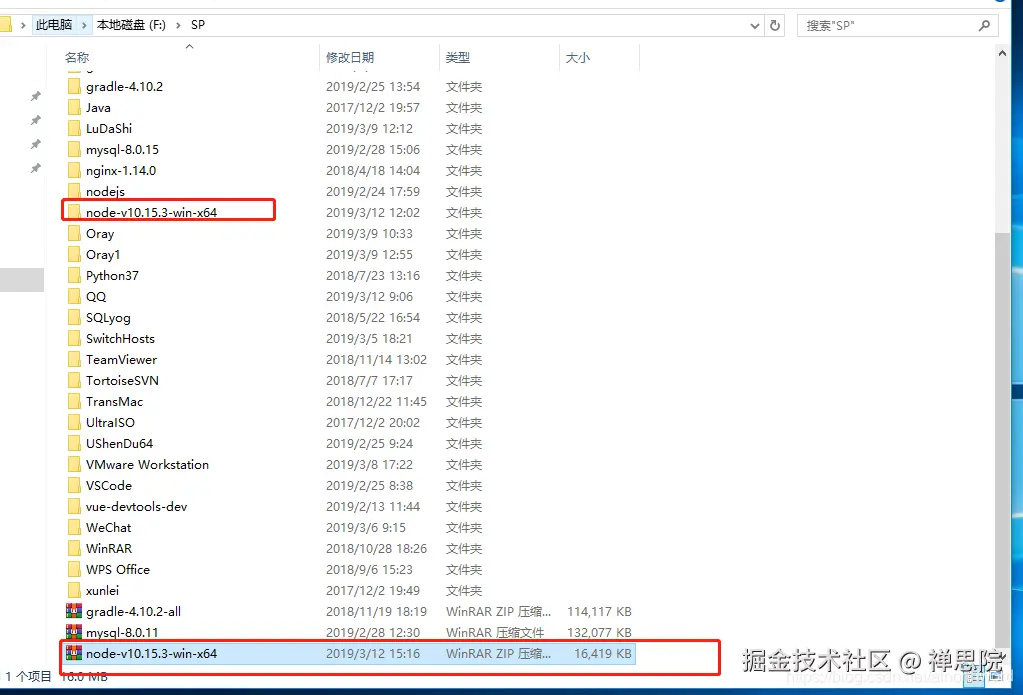Click date 2019/3/12 15:16 of node zip

point(373,653)
